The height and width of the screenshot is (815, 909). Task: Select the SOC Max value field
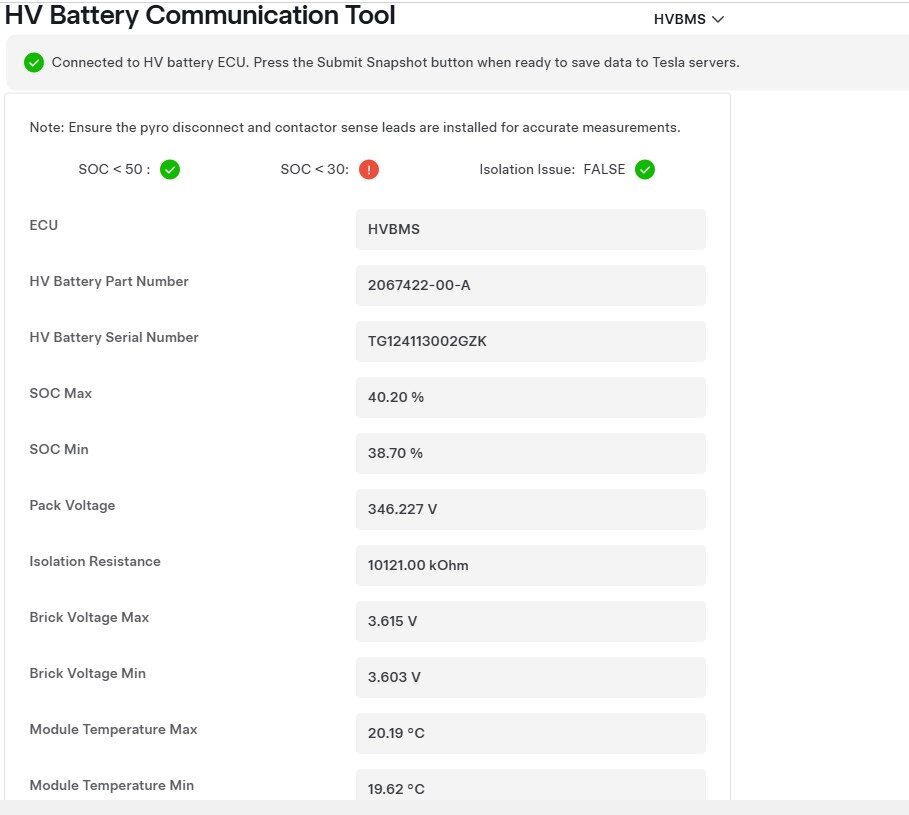530,397
